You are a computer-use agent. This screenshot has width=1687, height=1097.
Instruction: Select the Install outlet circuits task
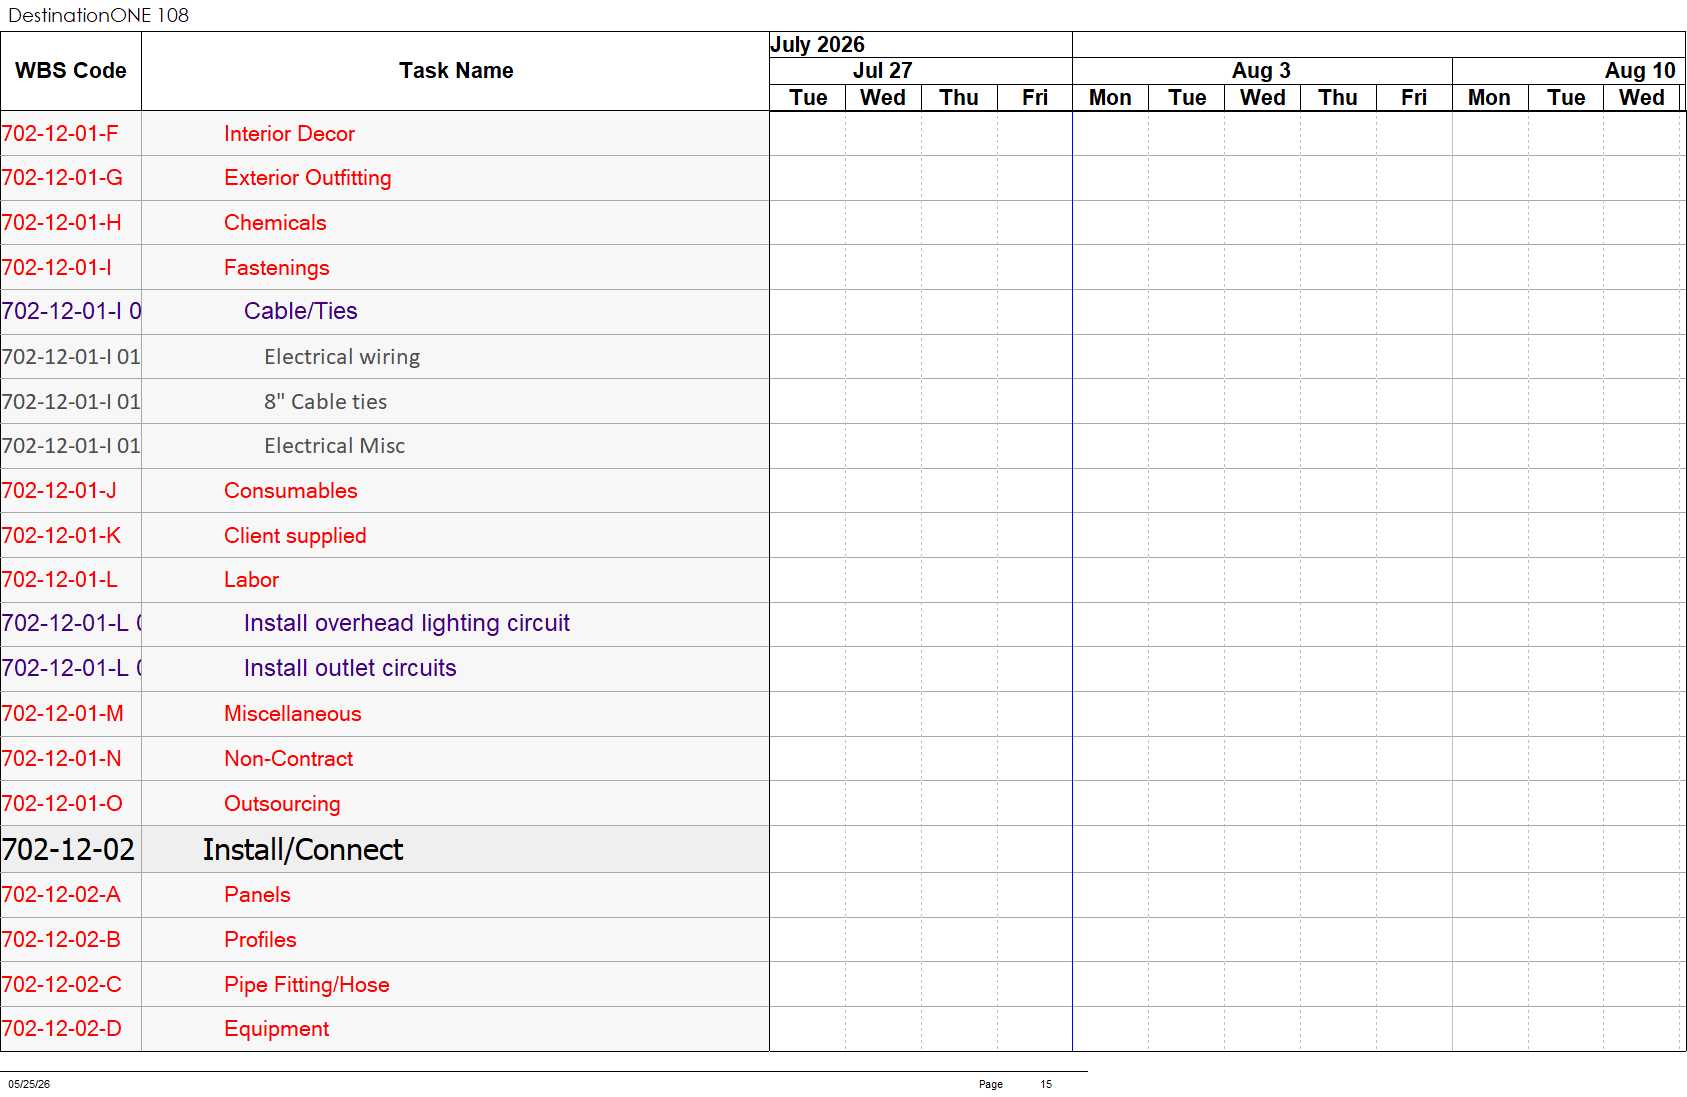[350, 668]
